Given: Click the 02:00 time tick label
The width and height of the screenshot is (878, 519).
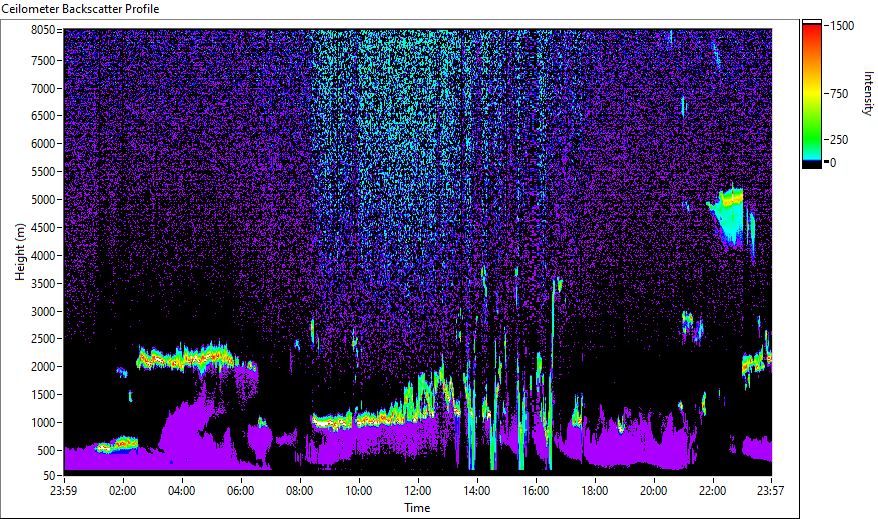Looking at the screenshot, I should 123,491.
